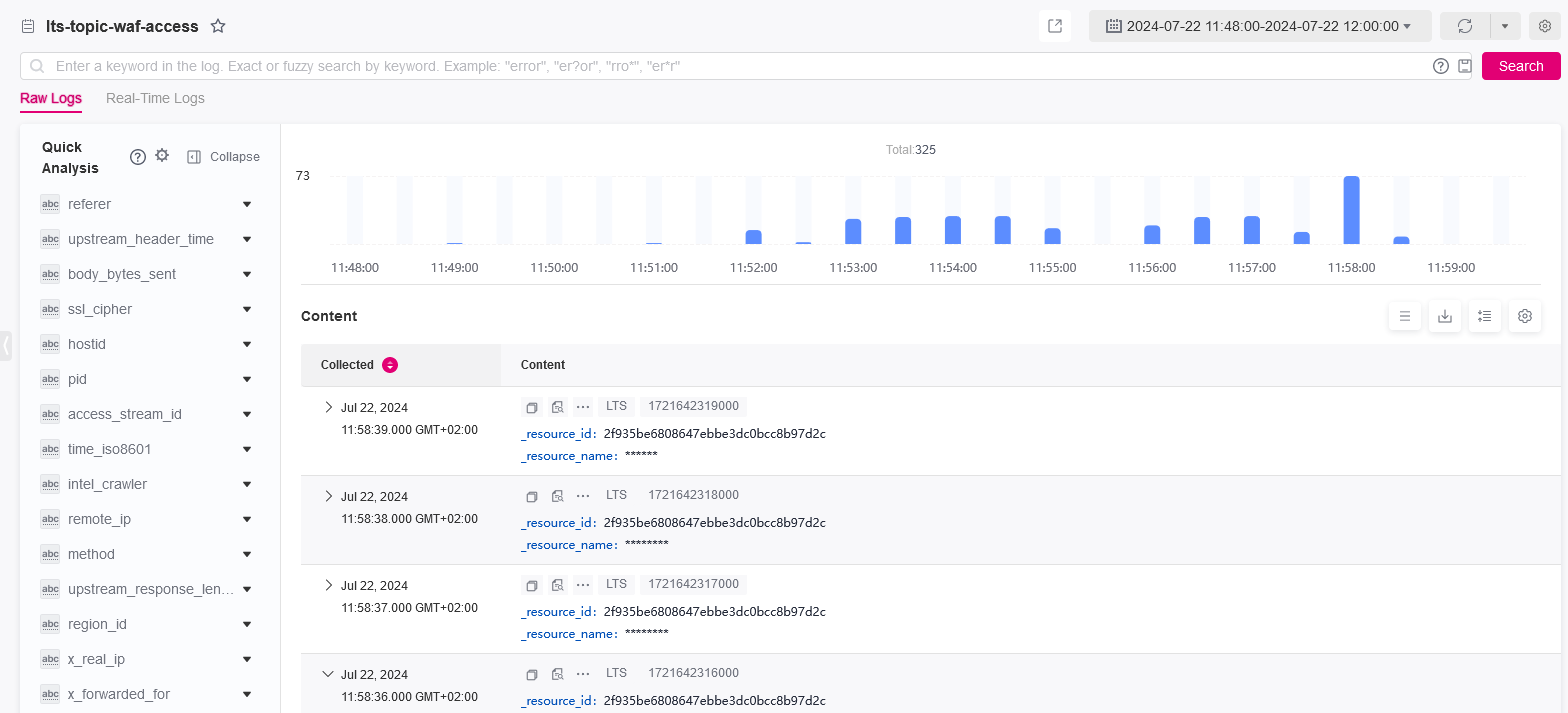The width and height of the screenshot is (1568, 713).
Task: Star the lts-topic-waf-access log stream
Action: 218,26
